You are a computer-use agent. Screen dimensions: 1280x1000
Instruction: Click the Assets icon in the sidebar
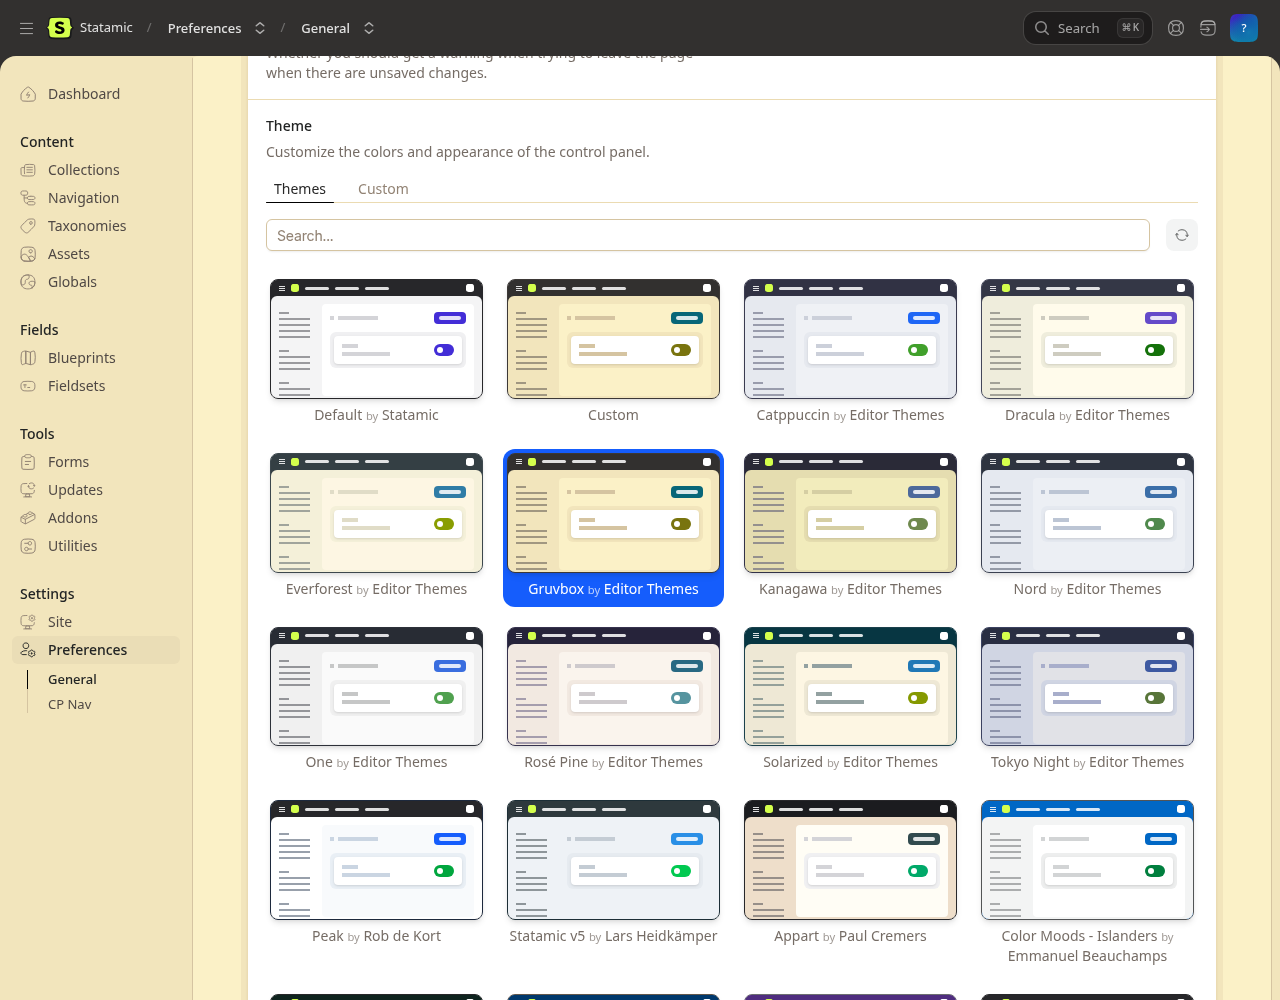(28, 254)
